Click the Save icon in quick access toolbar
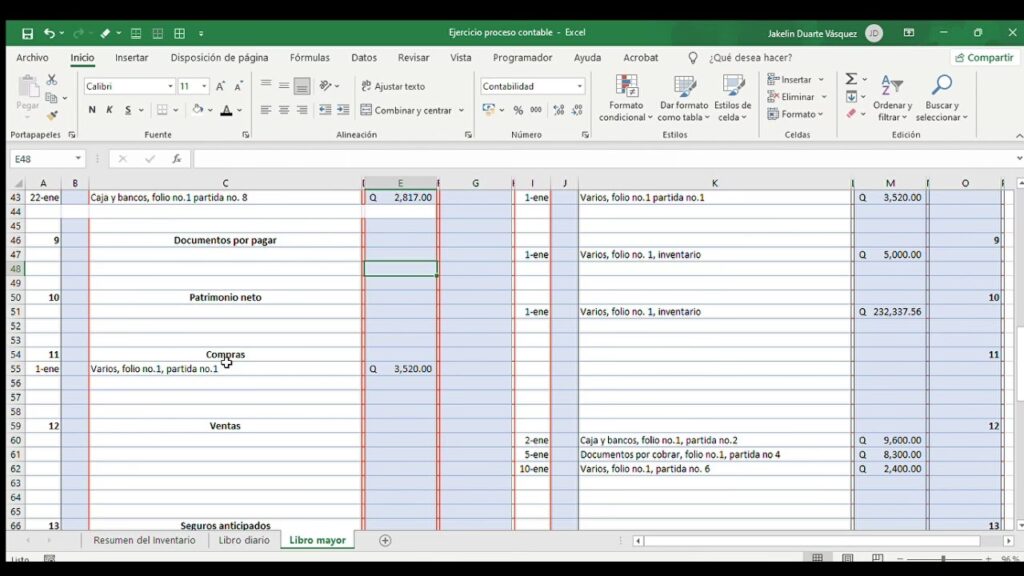 coord(27,33)
